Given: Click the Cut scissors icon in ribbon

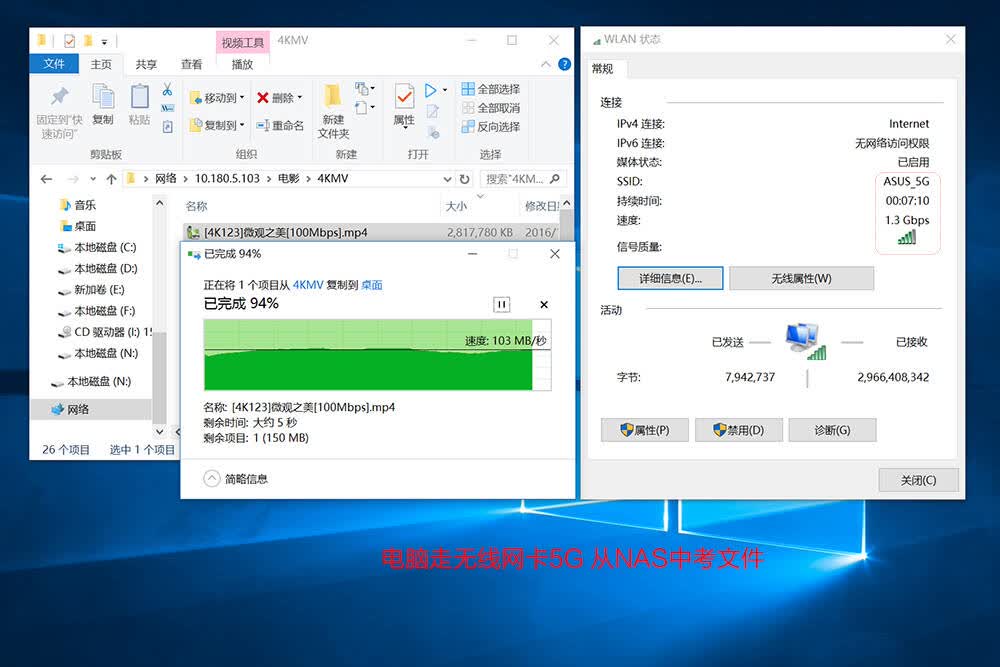Looking at the screenshot, I should point(167,89).
